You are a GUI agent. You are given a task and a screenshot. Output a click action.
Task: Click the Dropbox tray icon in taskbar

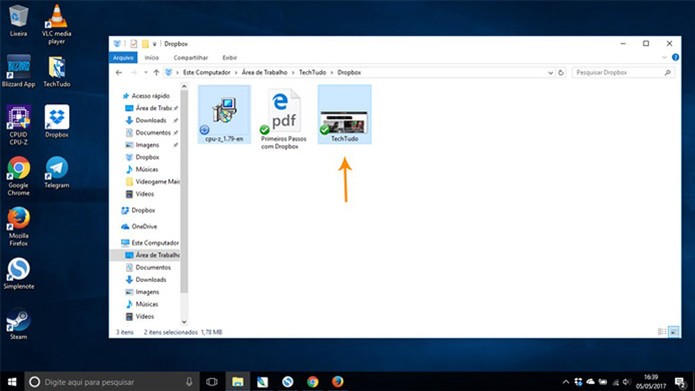[578, 382]
